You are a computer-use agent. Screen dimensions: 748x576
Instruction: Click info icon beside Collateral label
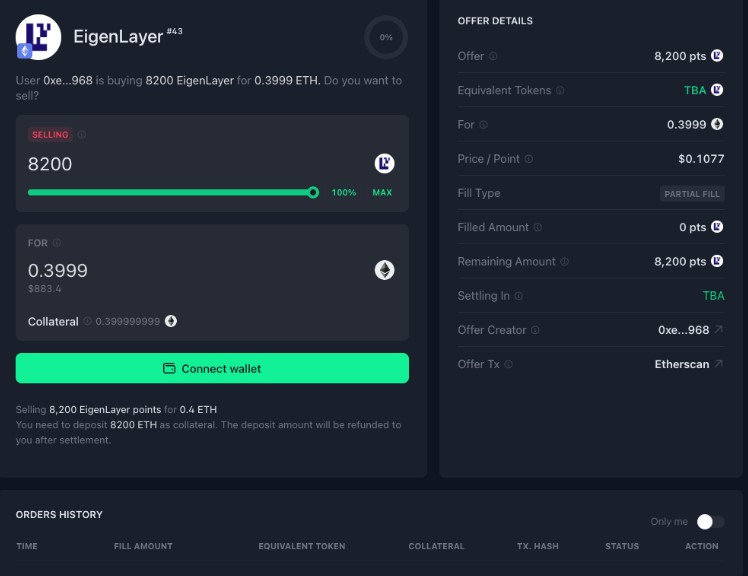(88, 322)
